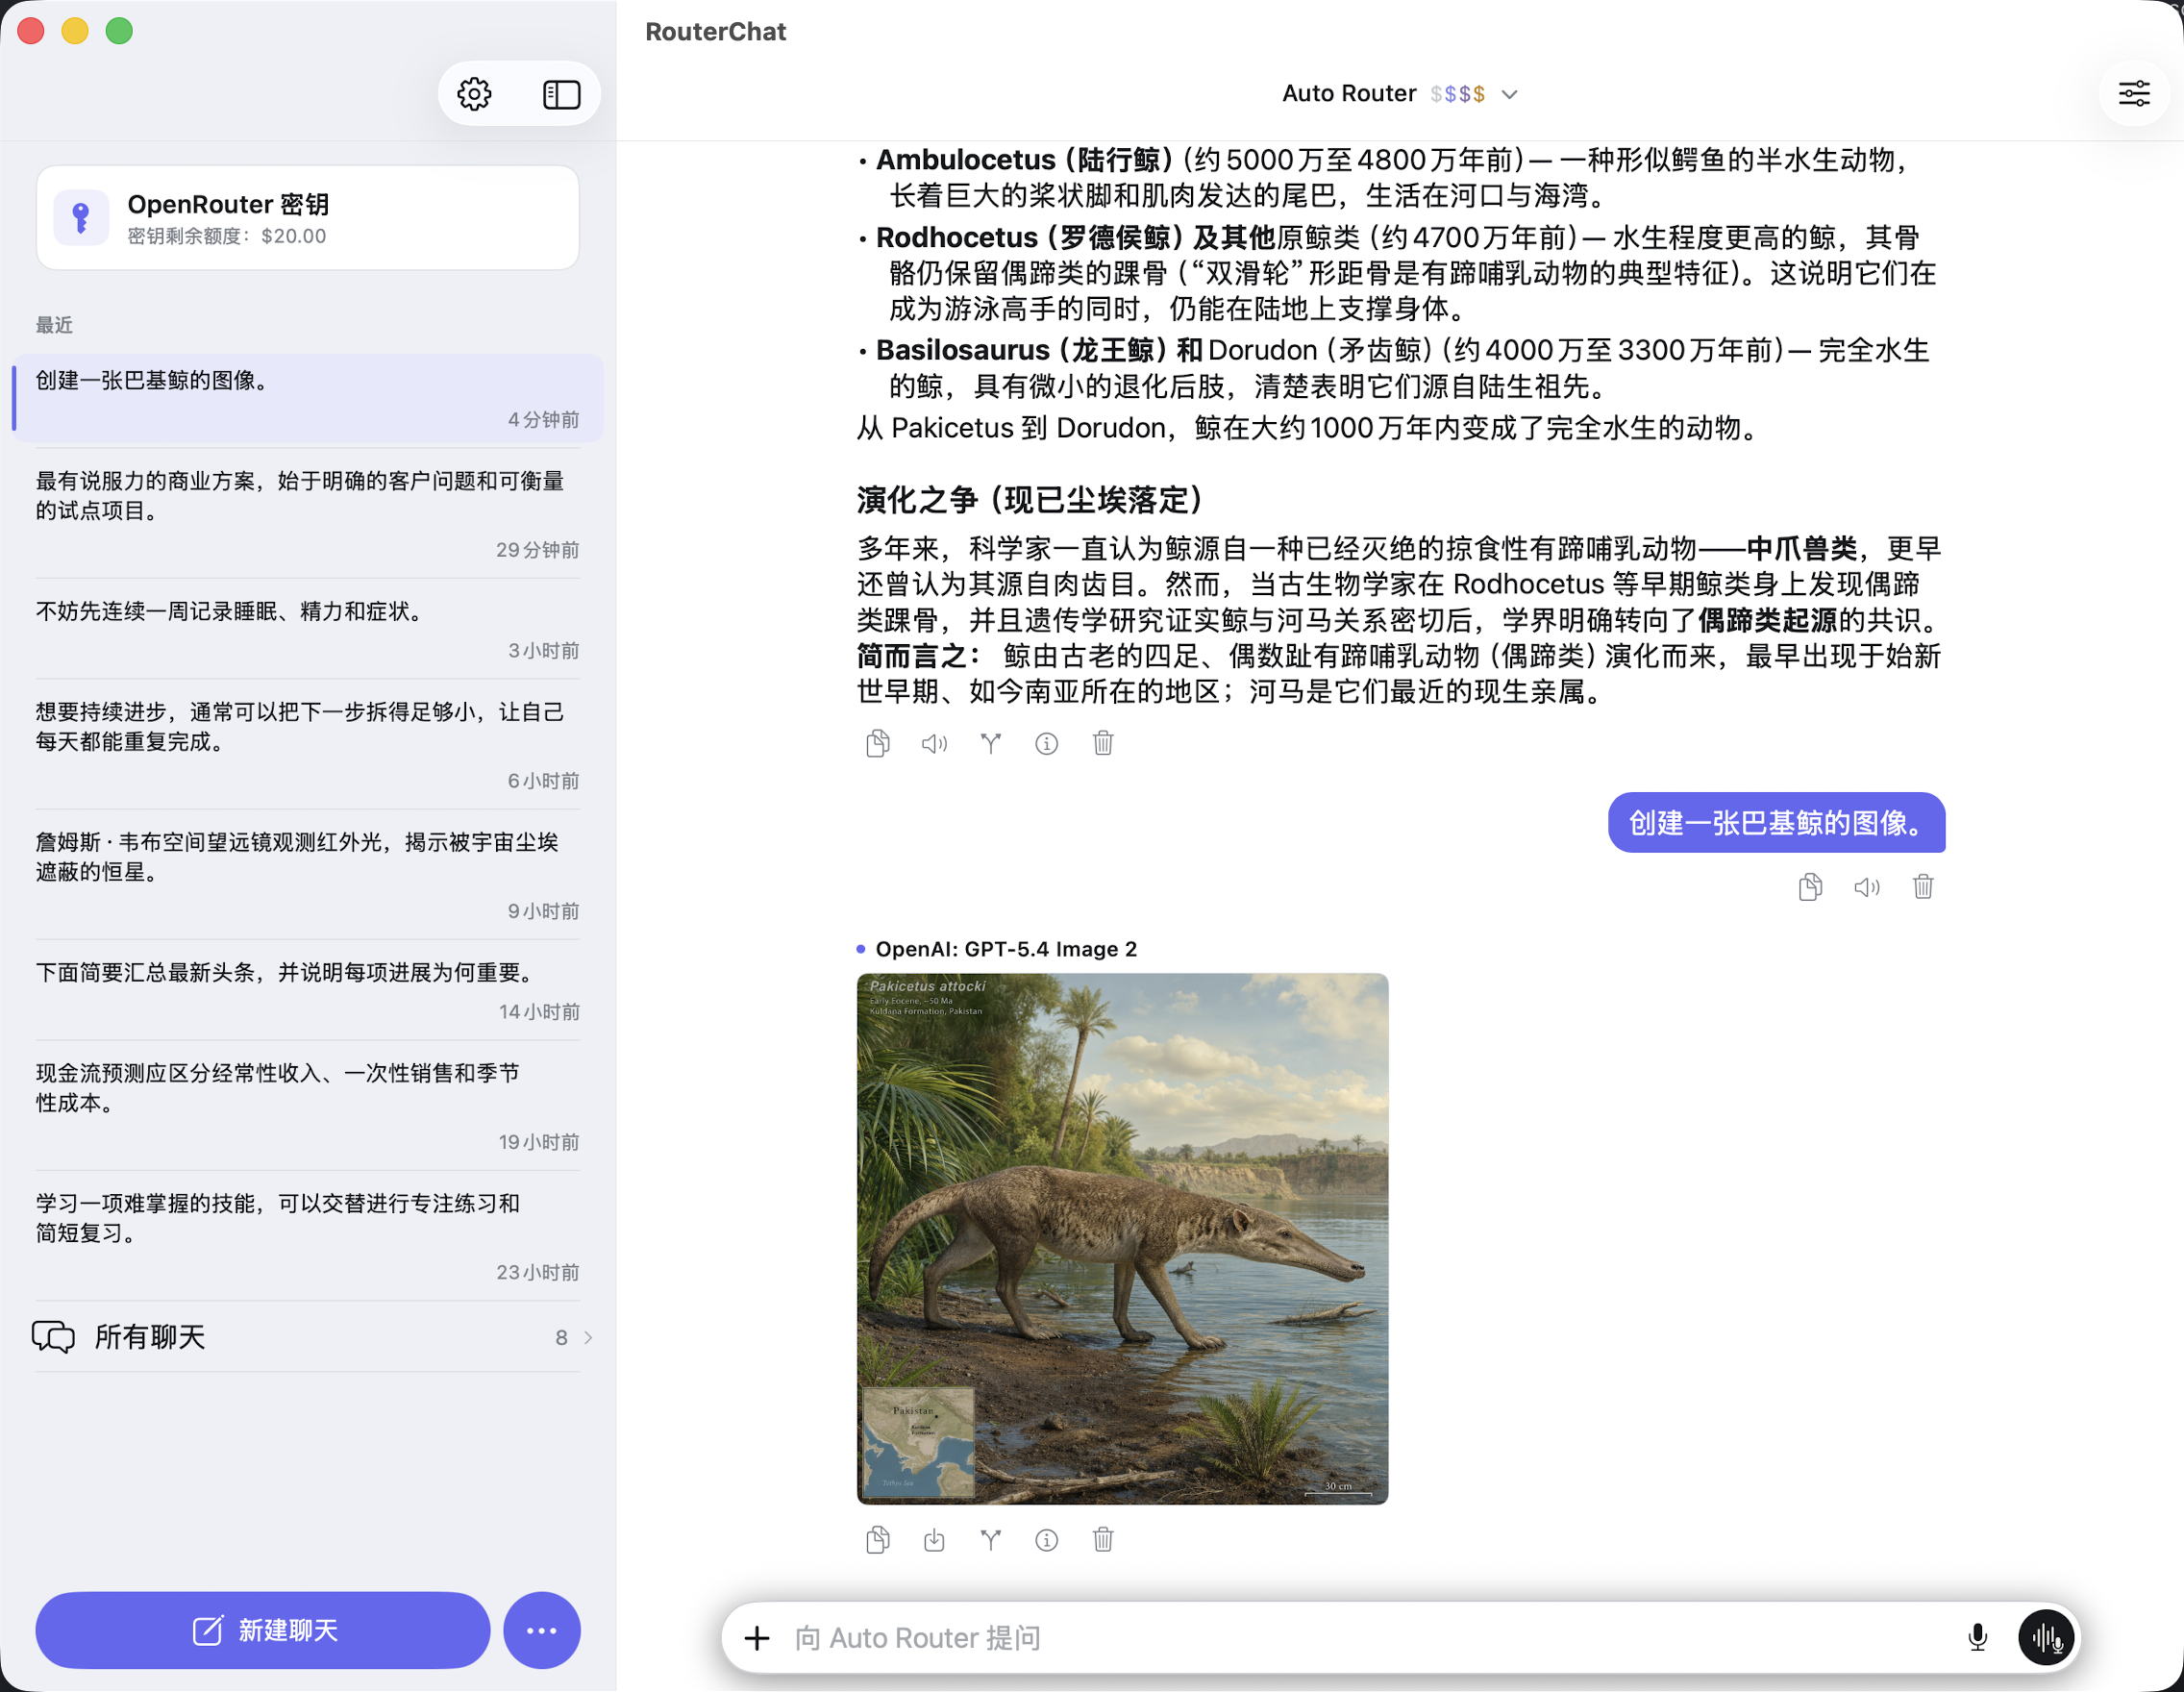
Task: Branch conversation from text reply
Action: click(x=990, y=743)
